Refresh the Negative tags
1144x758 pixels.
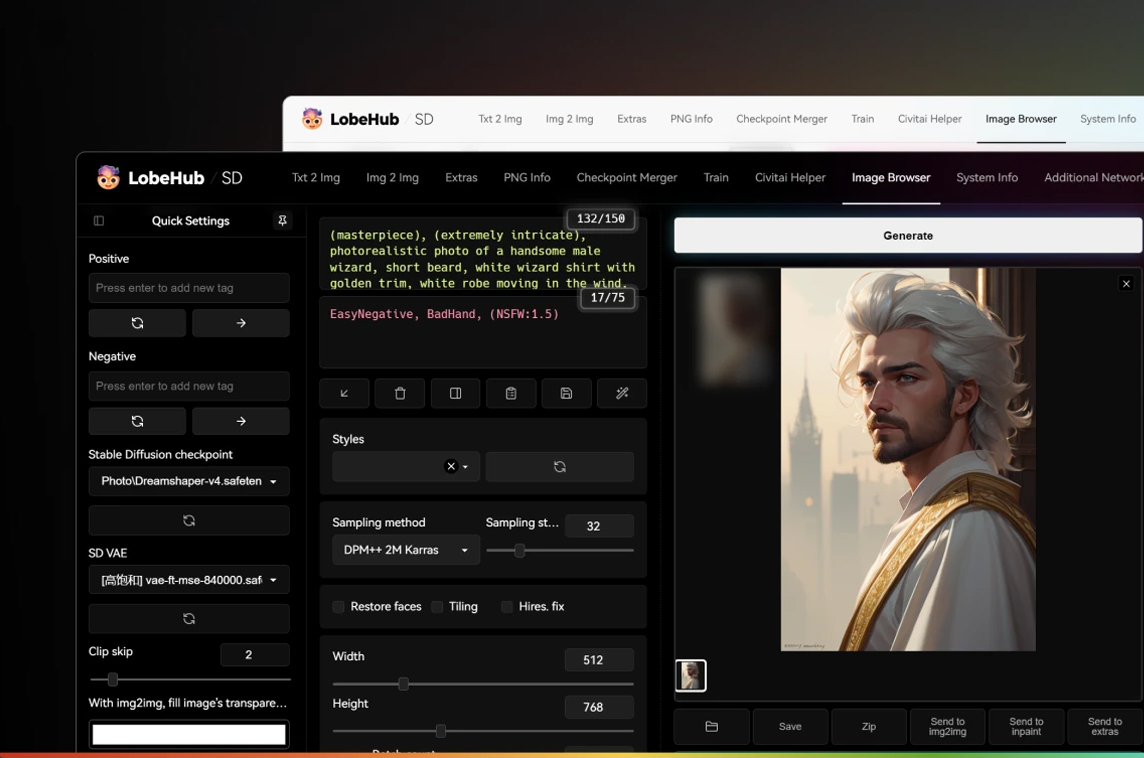137,421
